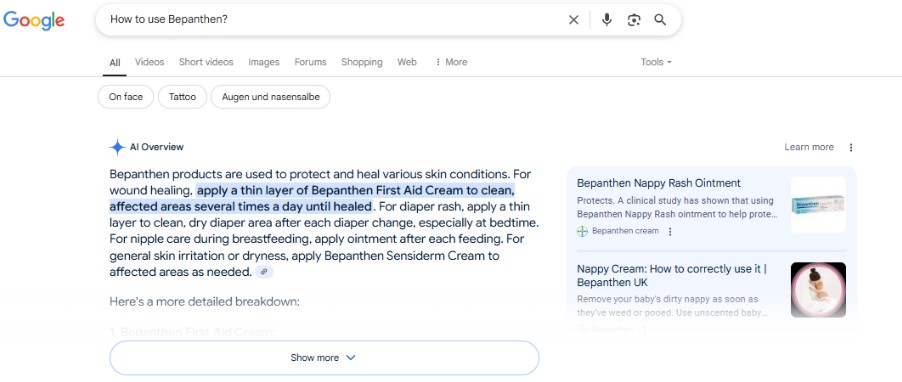Open Bepanthen Nappy Rash Ointment result
The width and height of the screenshot is (902, 382).
click(x=659, y=183)
